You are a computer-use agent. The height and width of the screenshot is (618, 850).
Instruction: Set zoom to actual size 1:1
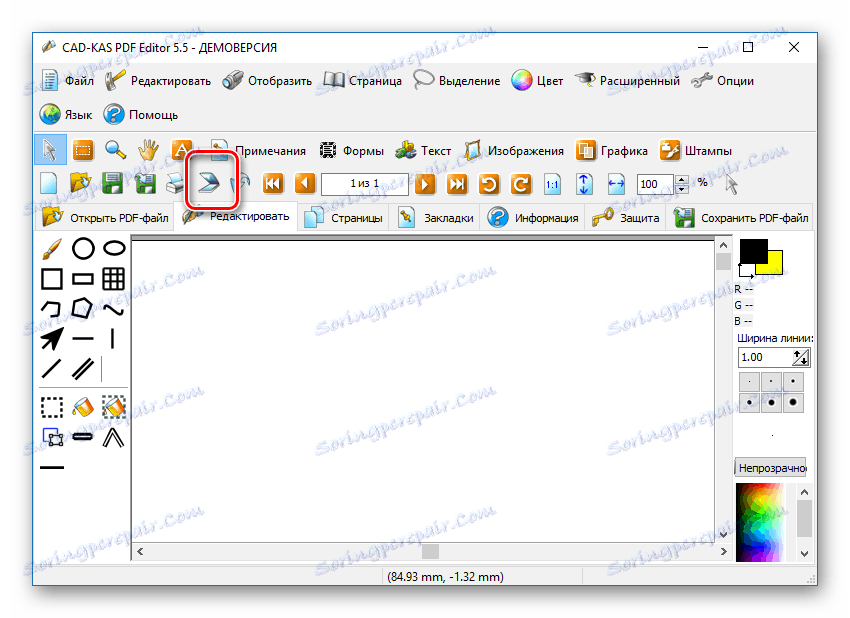(x=552, y=184)
